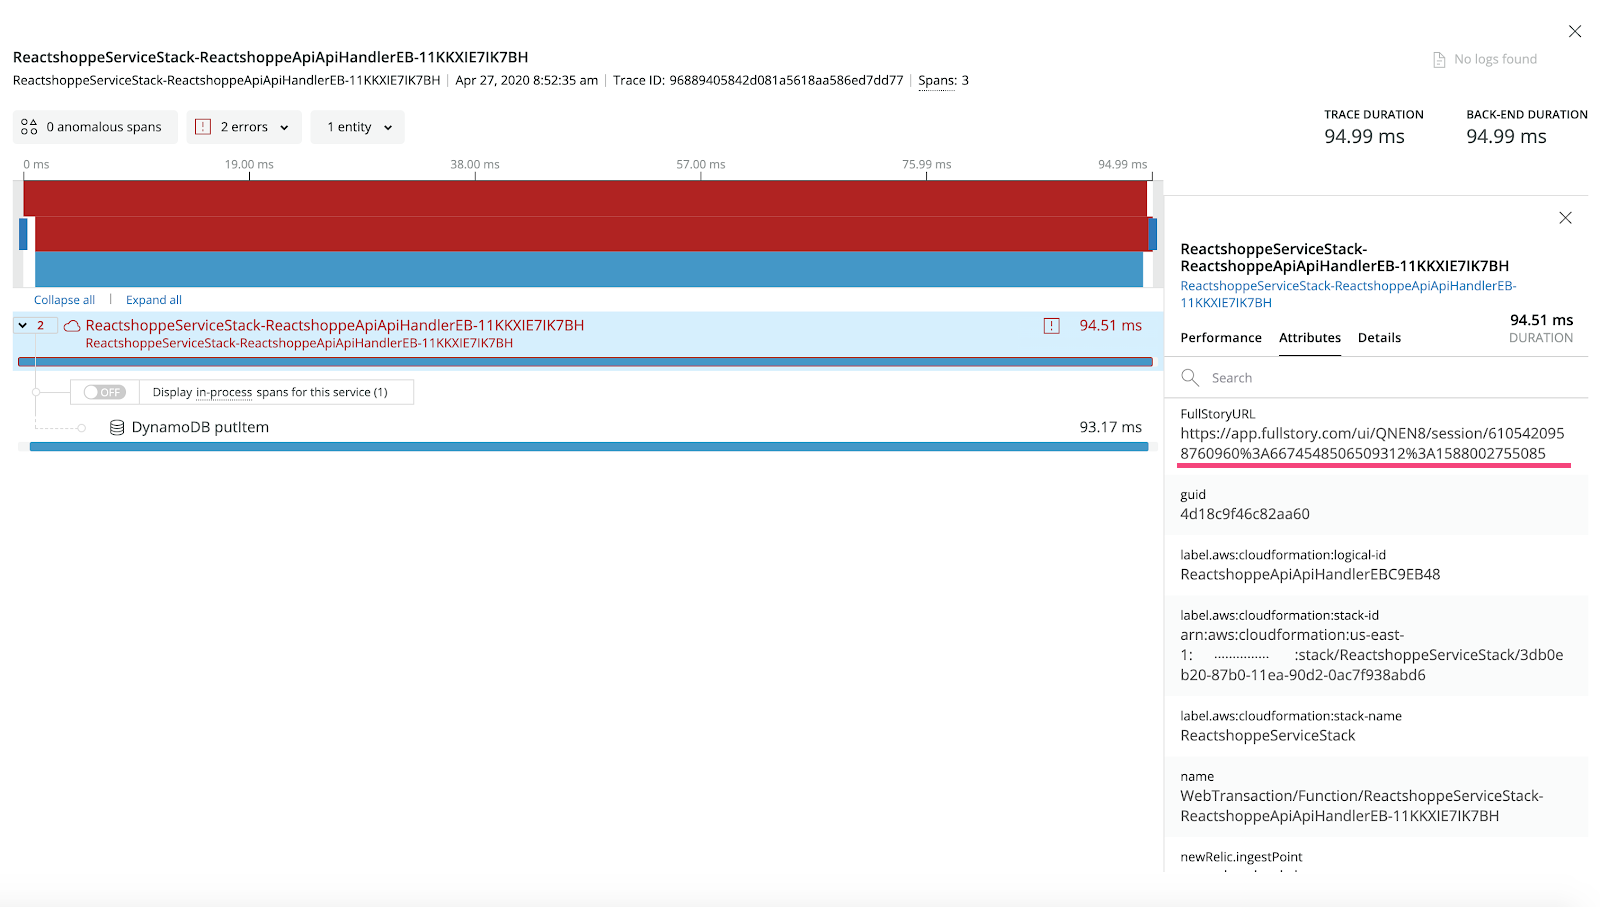Viewport: 1600px width, 907px height.
Task: Click the 38.00 ms timeline tick
Action: point(475,165)
